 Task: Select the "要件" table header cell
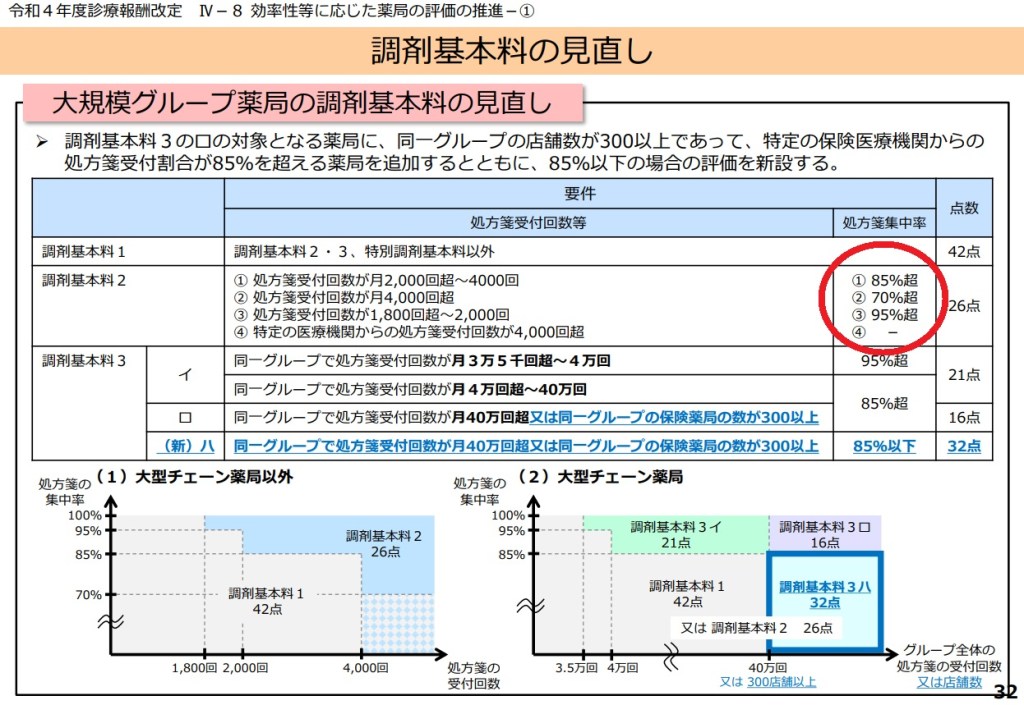[x=579, y=194]
